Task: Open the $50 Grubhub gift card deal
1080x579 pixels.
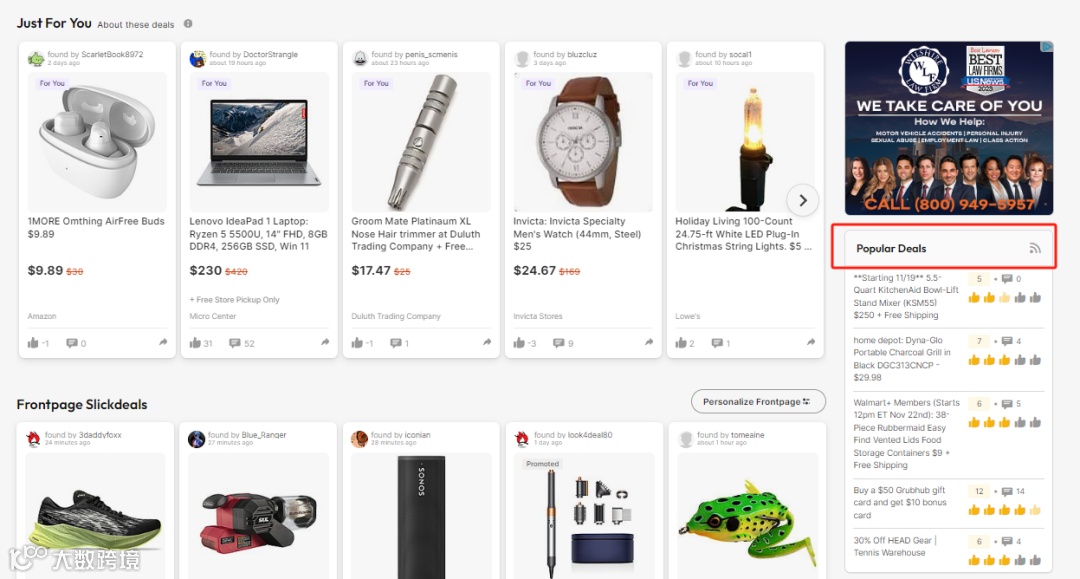Action: point(900,503)
